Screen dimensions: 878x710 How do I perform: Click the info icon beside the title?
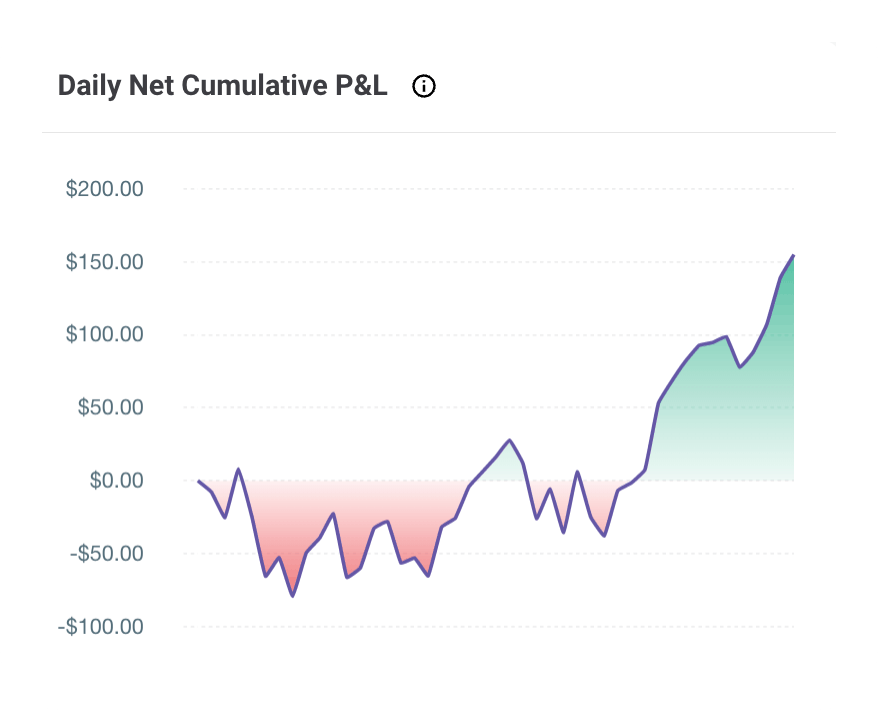pos(424,86)
